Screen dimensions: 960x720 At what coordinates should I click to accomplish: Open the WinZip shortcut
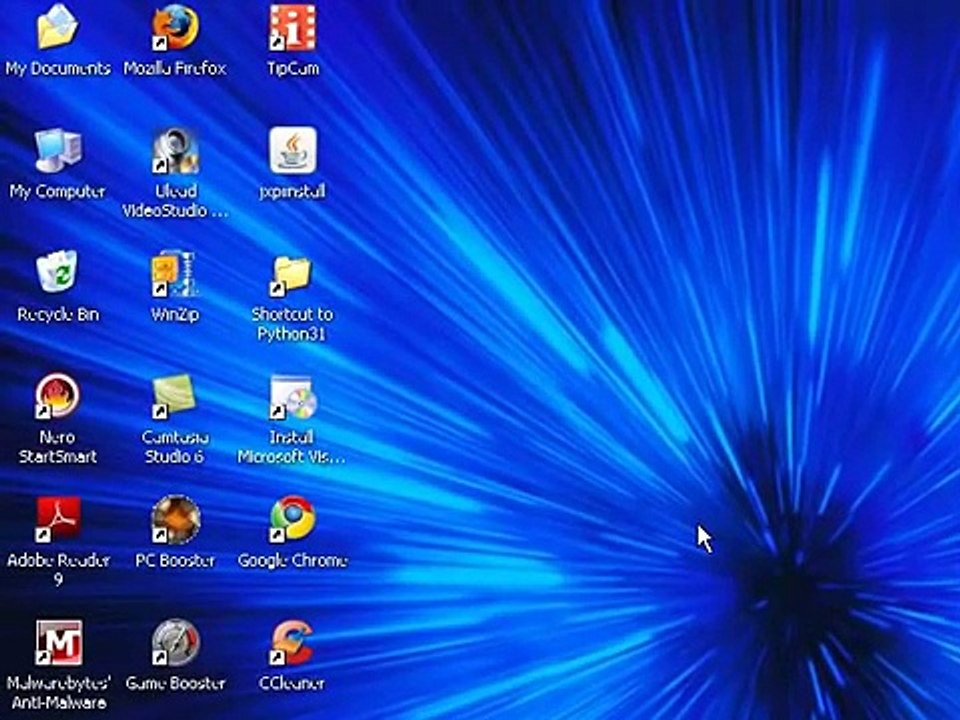(175, 274)
